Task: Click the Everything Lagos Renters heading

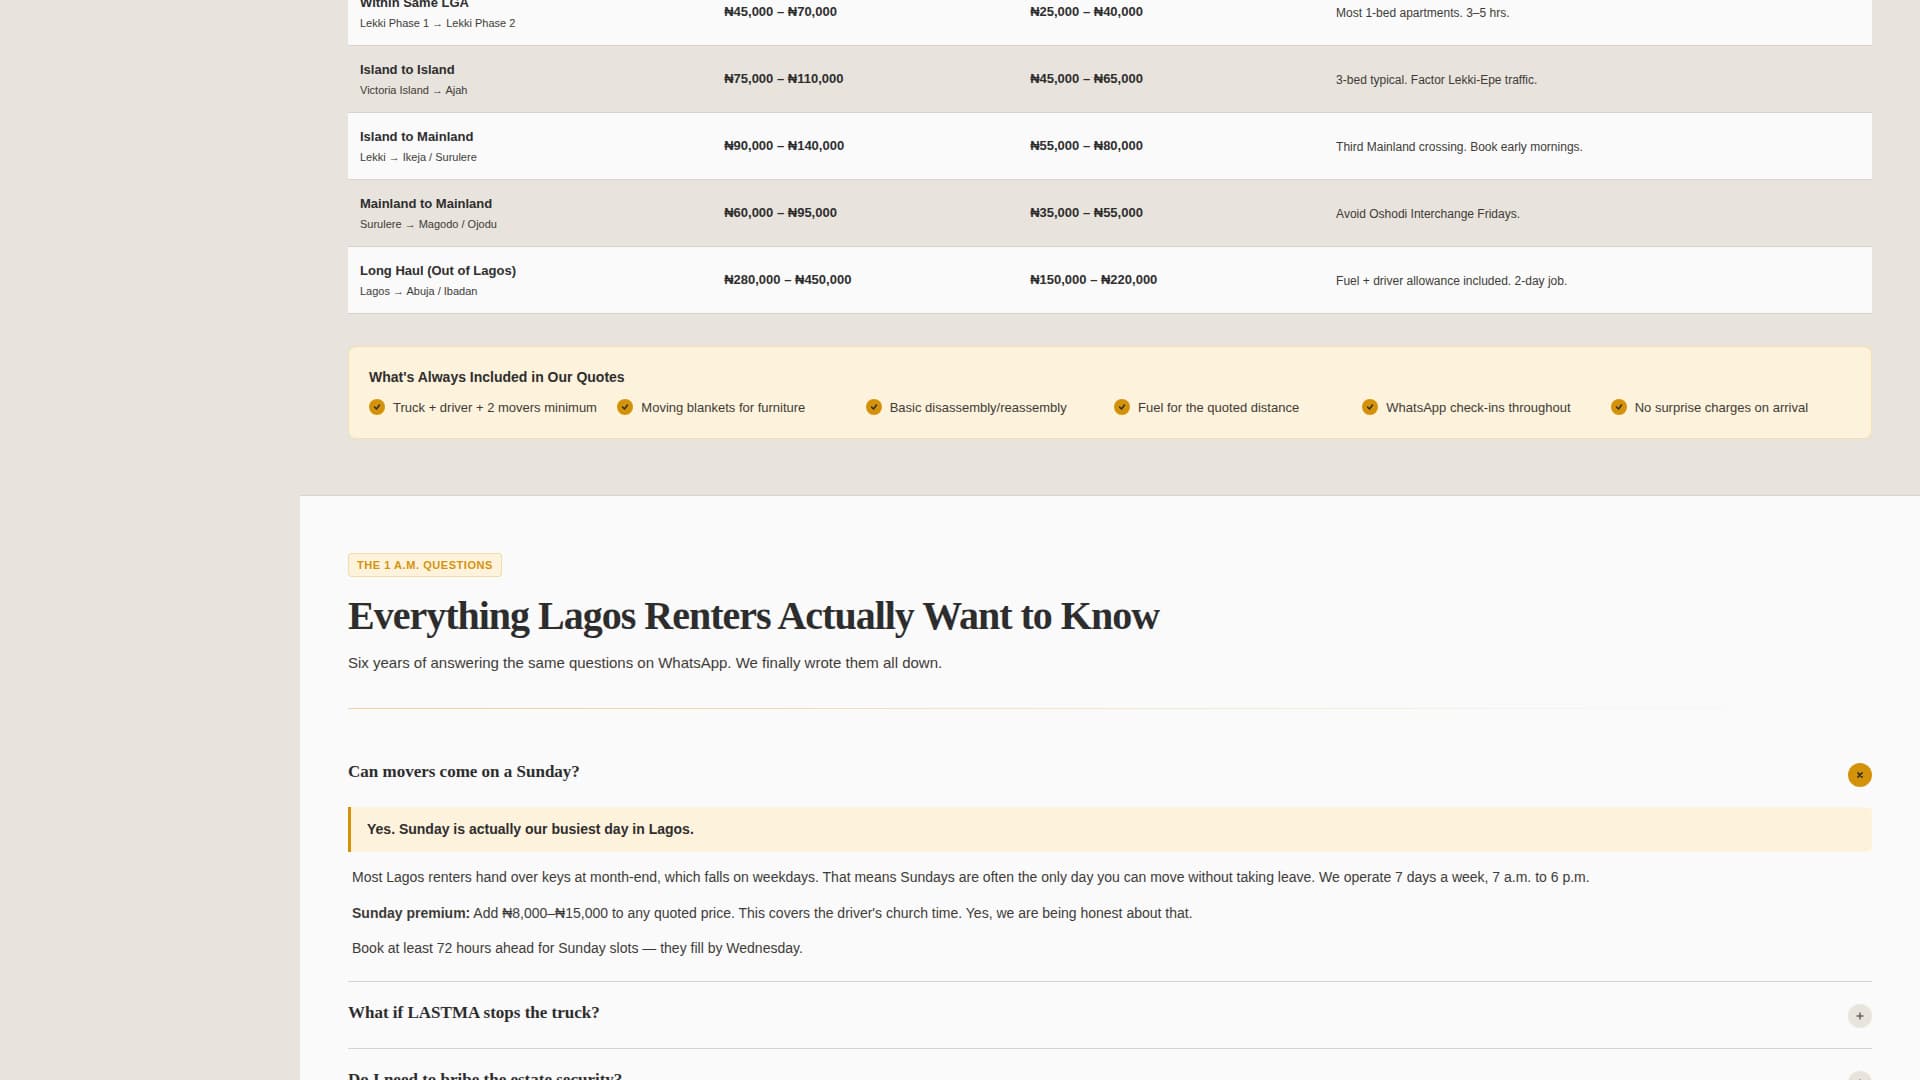Action: pyautogui.click(x=753, y=616)
